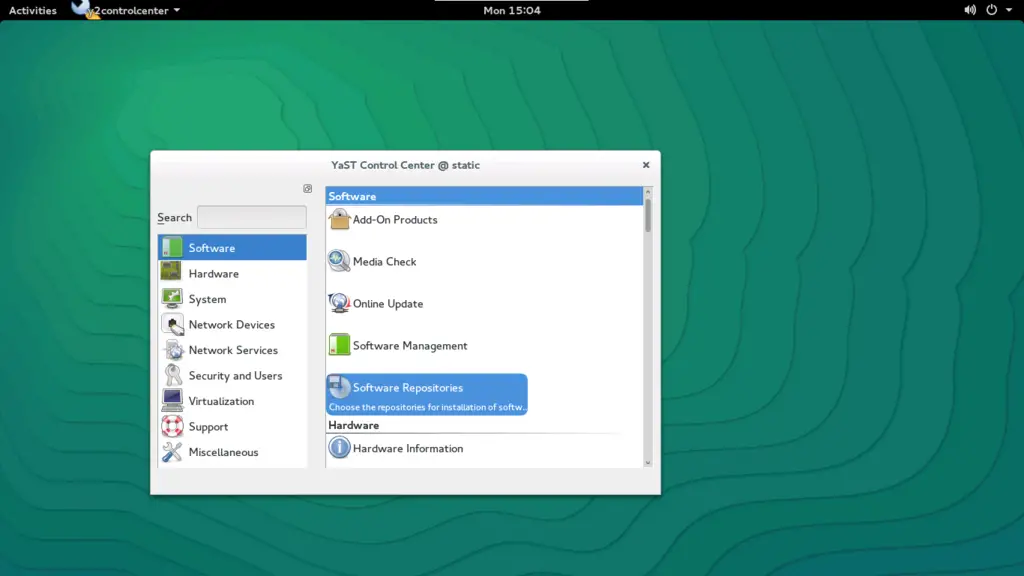Click the System category monitor icon
Image resolution: width=1024 pixels, height=576 pixels.
172,298
